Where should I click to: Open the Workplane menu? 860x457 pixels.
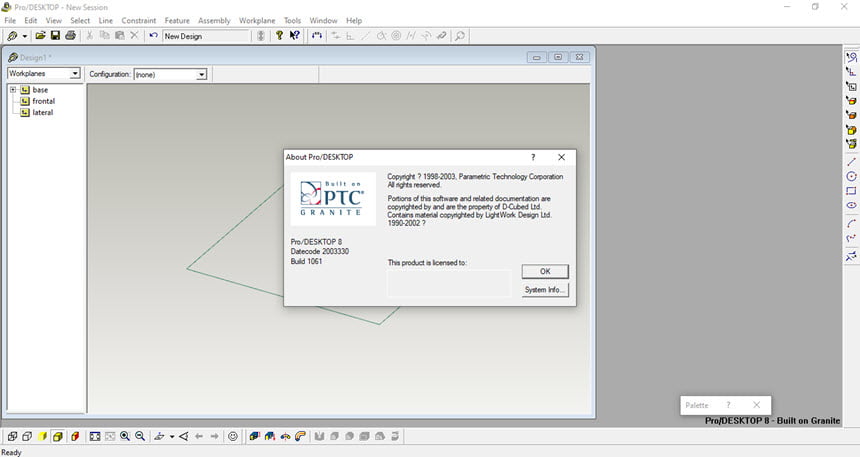[x=257, y=20]
